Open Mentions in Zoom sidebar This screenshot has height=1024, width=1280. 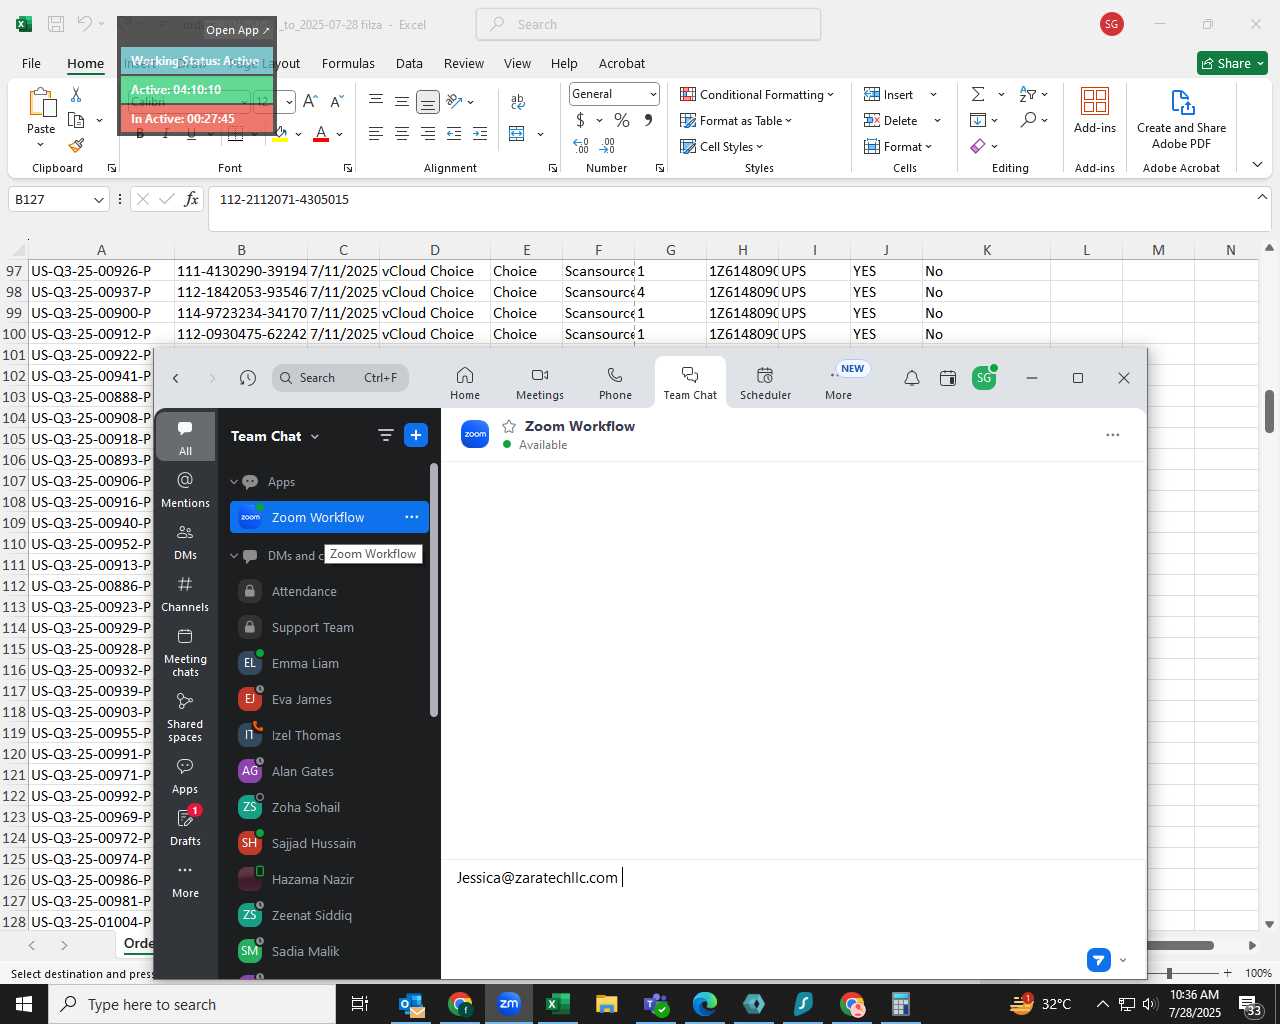tap(185, 489)
